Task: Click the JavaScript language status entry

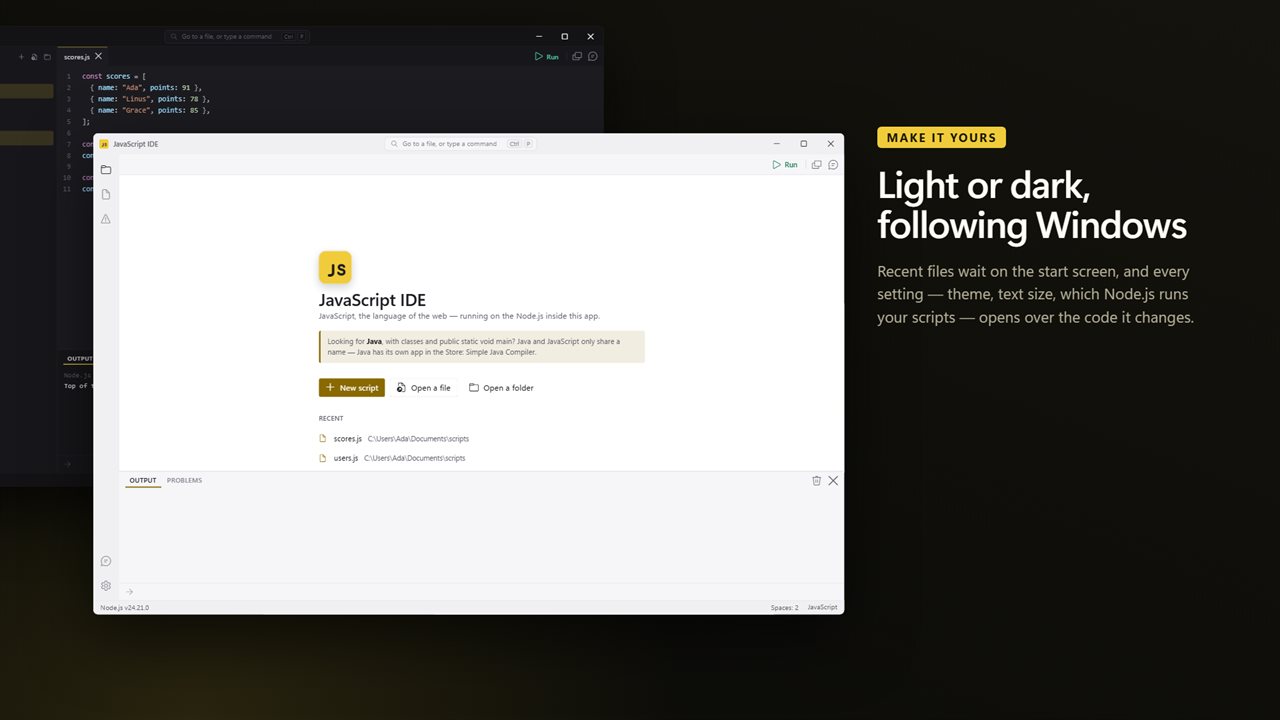Action: (x=822, y=608)
